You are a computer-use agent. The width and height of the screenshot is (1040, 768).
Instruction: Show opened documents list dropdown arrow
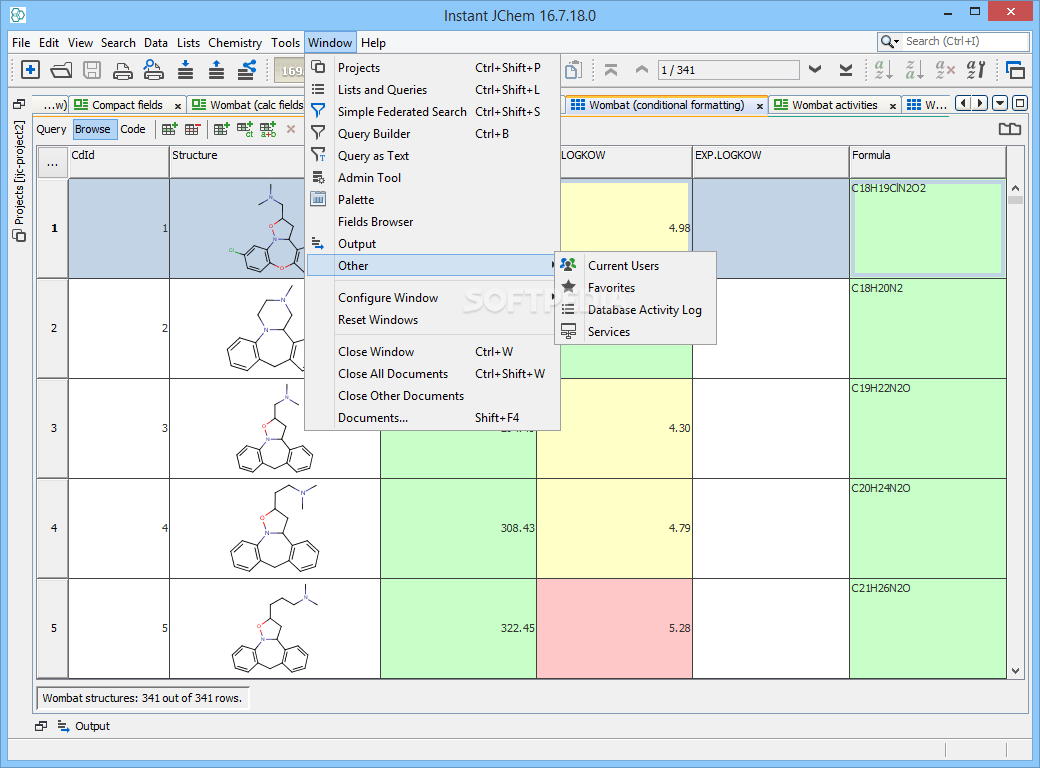point(1000,103)
